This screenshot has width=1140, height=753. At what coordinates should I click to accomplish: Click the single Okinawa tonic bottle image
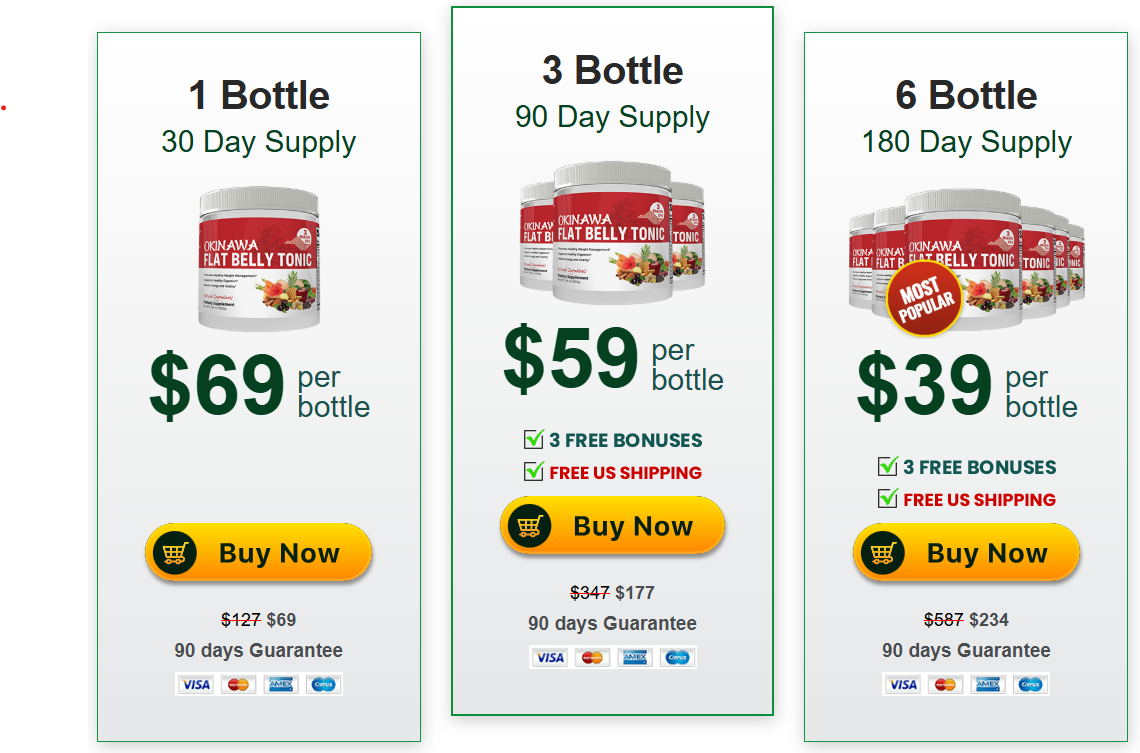tap(259, 259)
